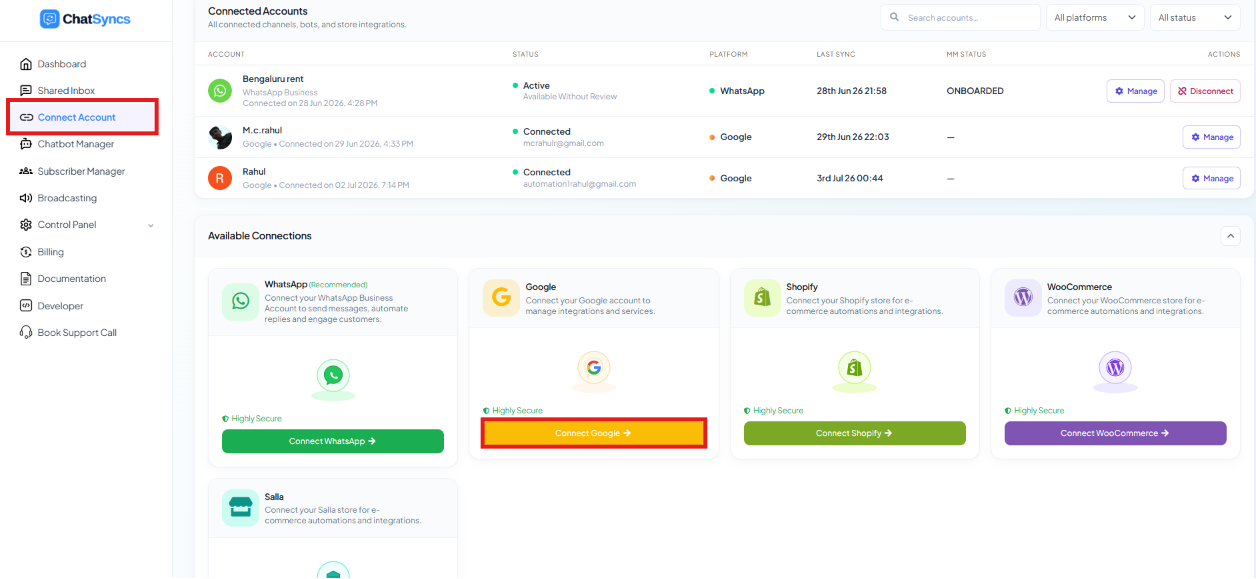Click WhatsApp platform label in first row
The width and height of the screenshot is (1256, 579).
click(742, 91)
